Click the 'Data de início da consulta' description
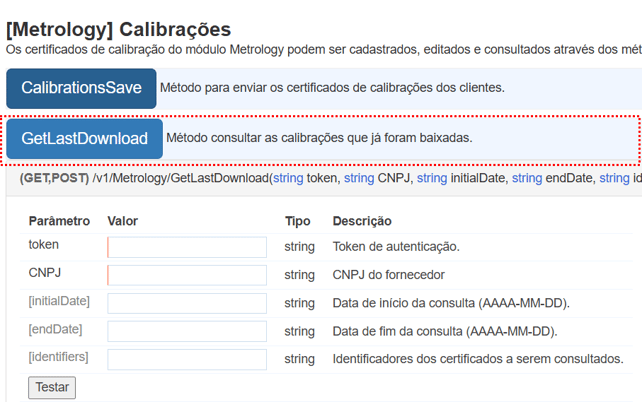This screenshot has width=642, height=402. 457,302
